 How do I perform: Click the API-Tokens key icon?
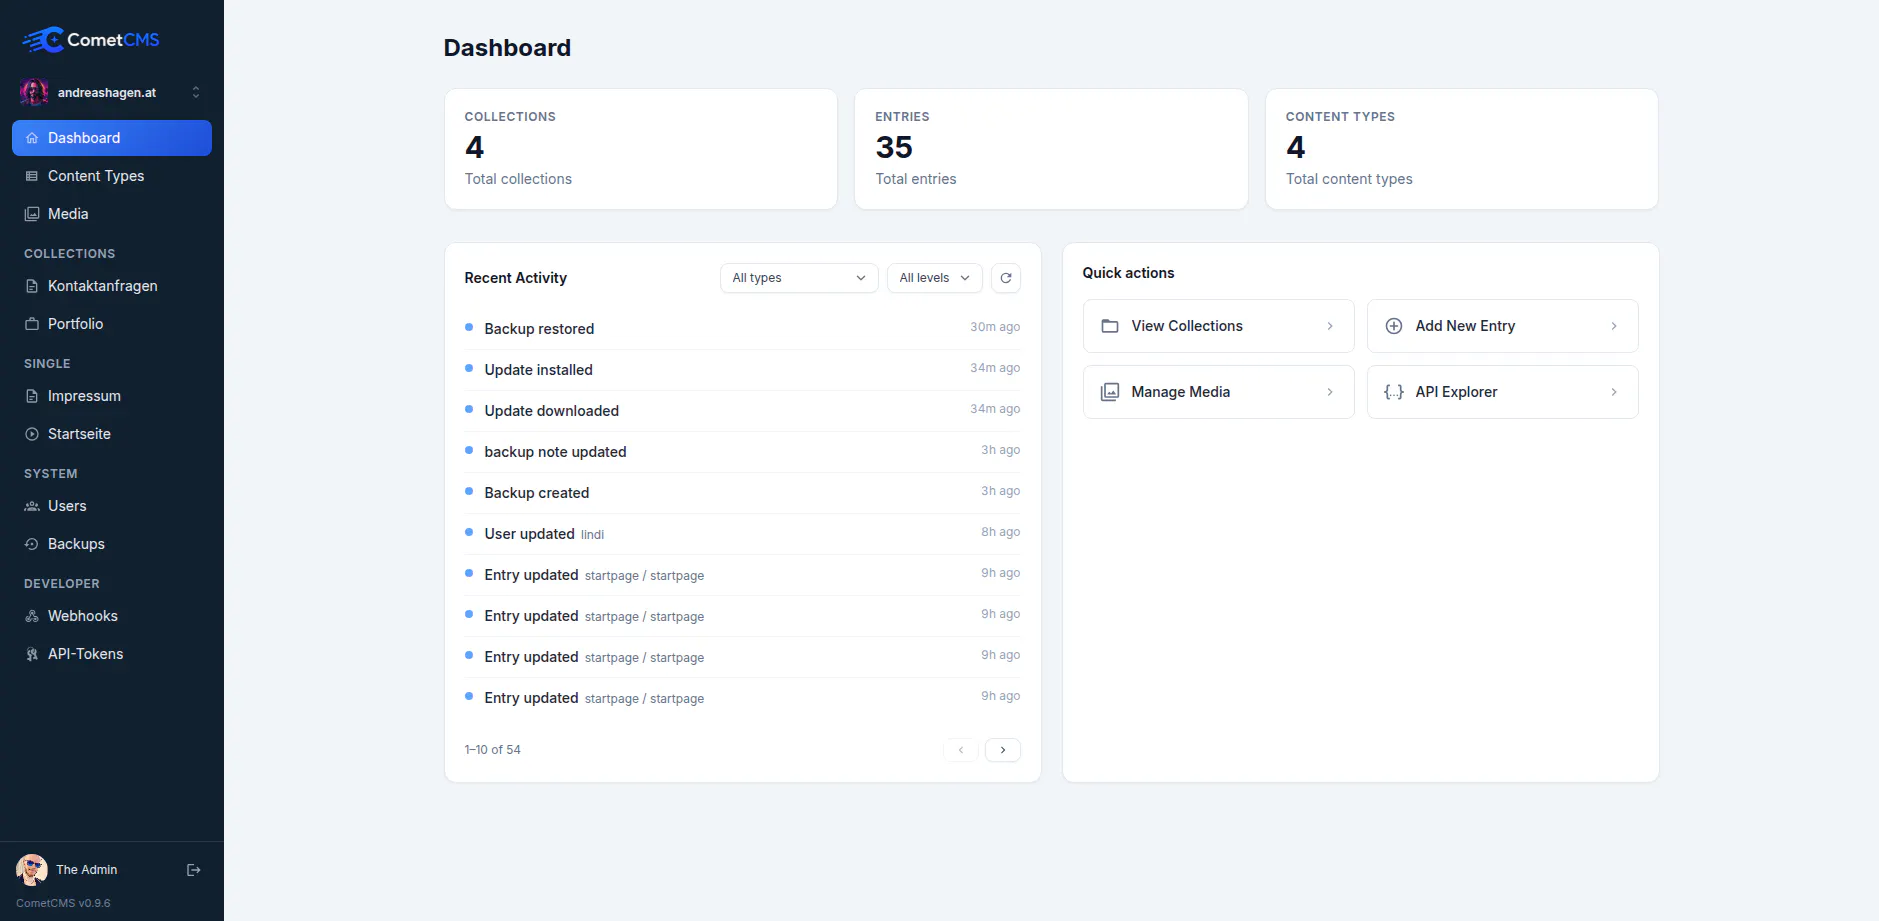coord(32,654)
